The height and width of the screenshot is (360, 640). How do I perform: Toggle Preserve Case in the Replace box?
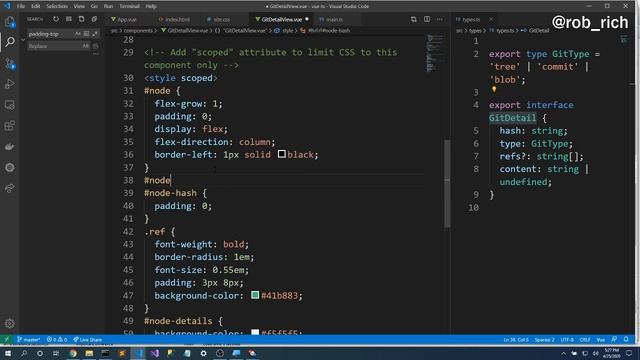(x=85, y=46)
